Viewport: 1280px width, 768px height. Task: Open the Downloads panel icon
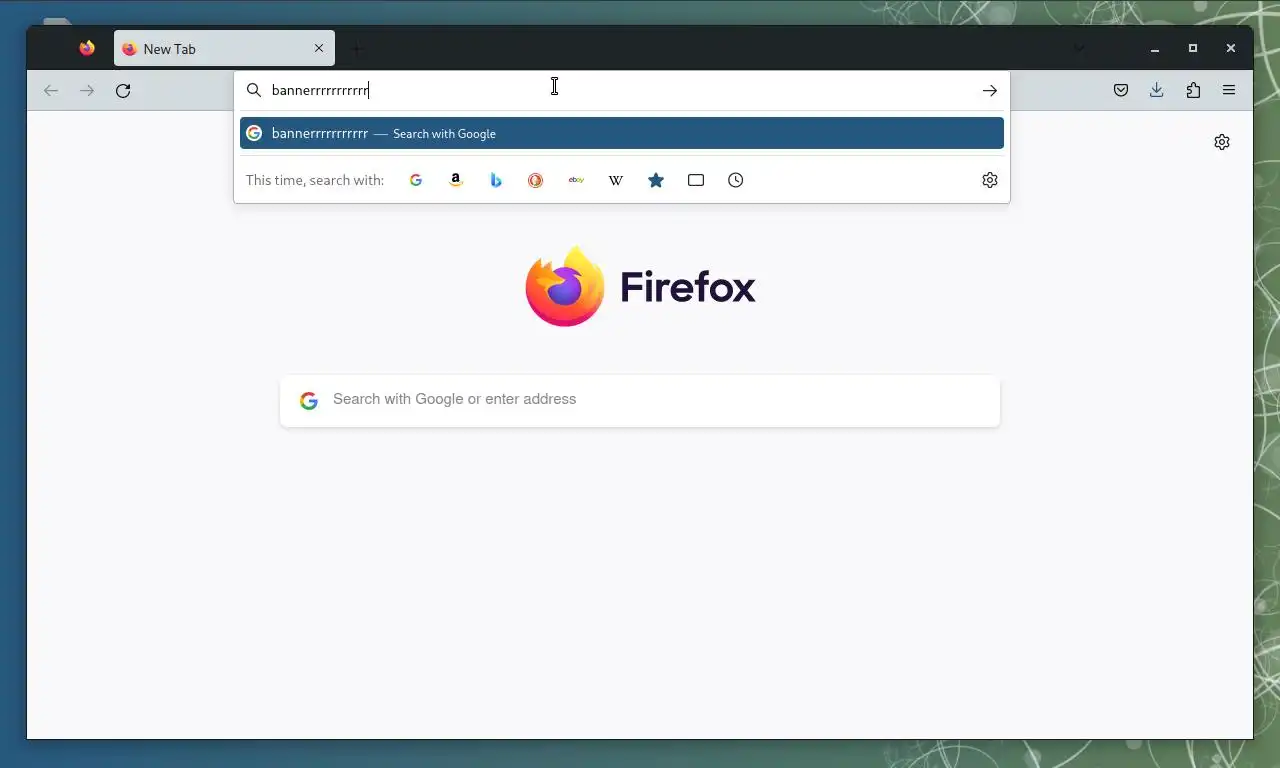point(1157,91)
